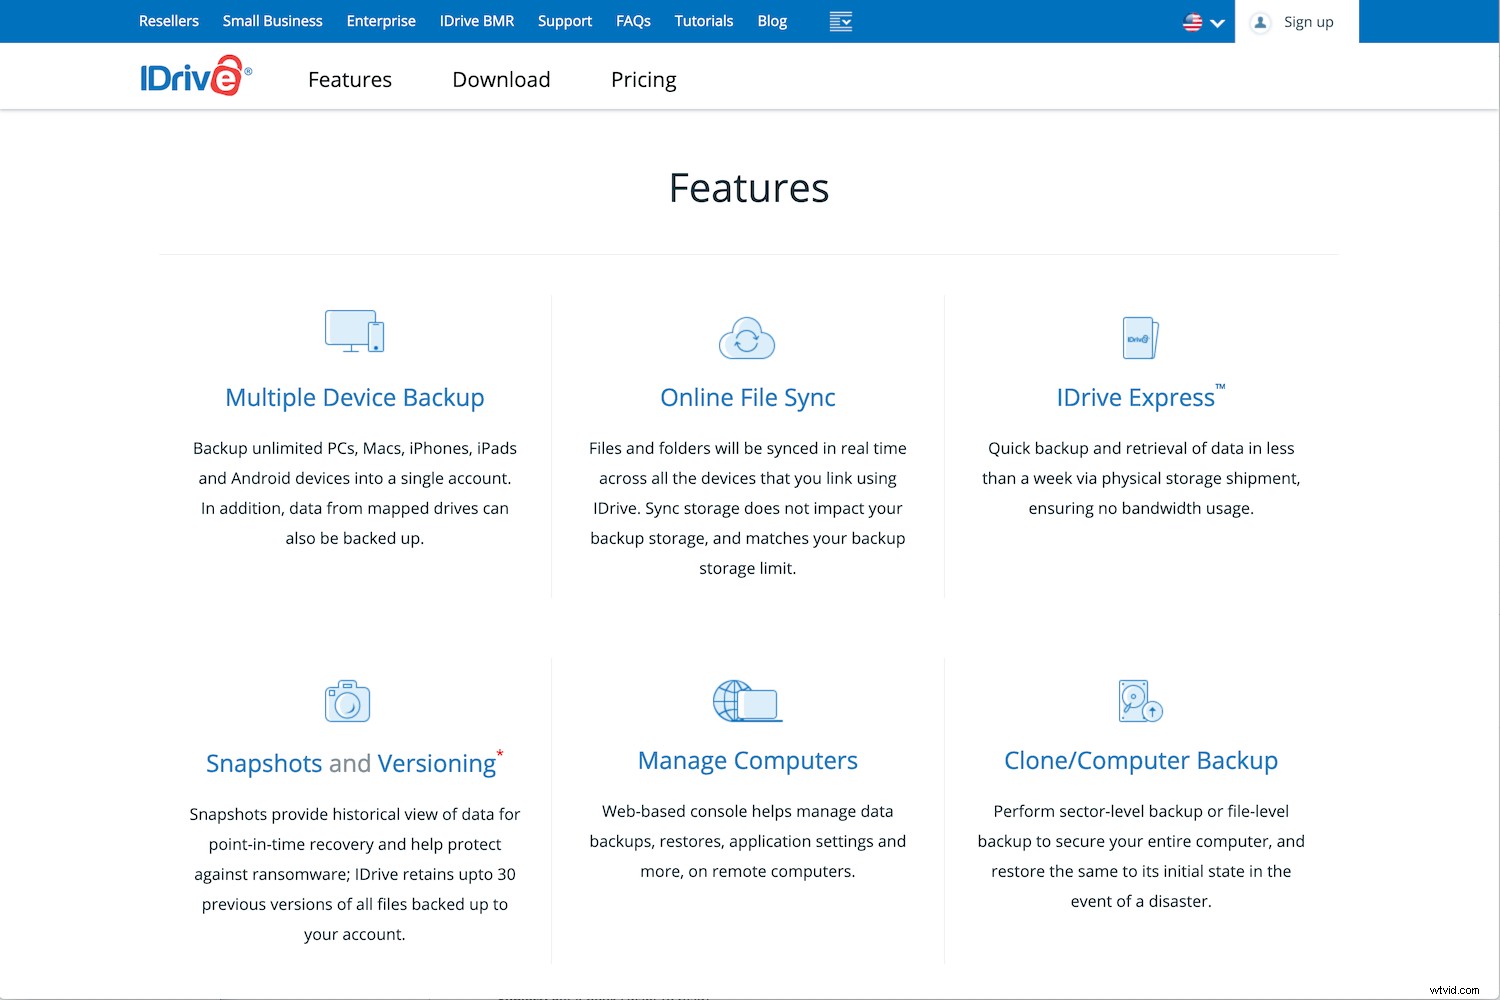Expand the language selection chevron

pos(1217,22)
